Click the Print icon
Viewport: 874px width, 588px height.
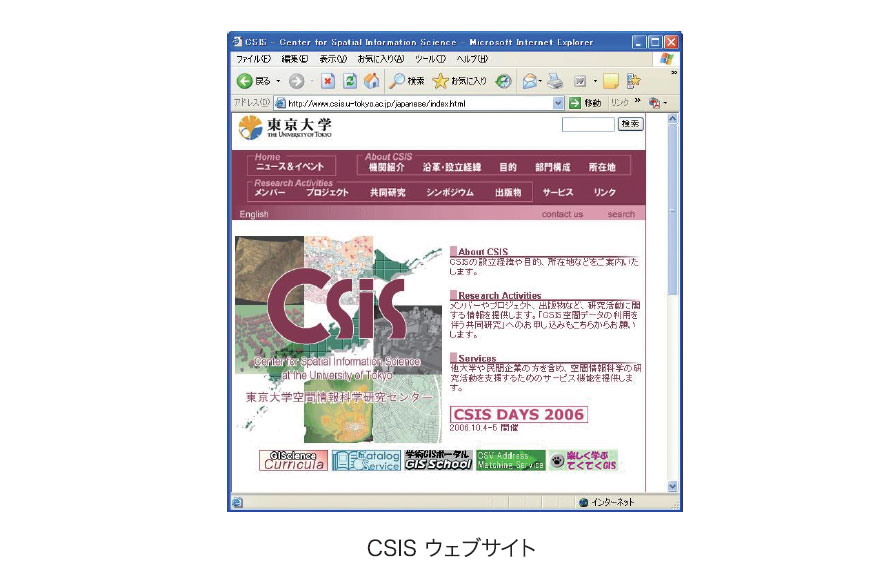pyautogui.click(x=553, y=80)
